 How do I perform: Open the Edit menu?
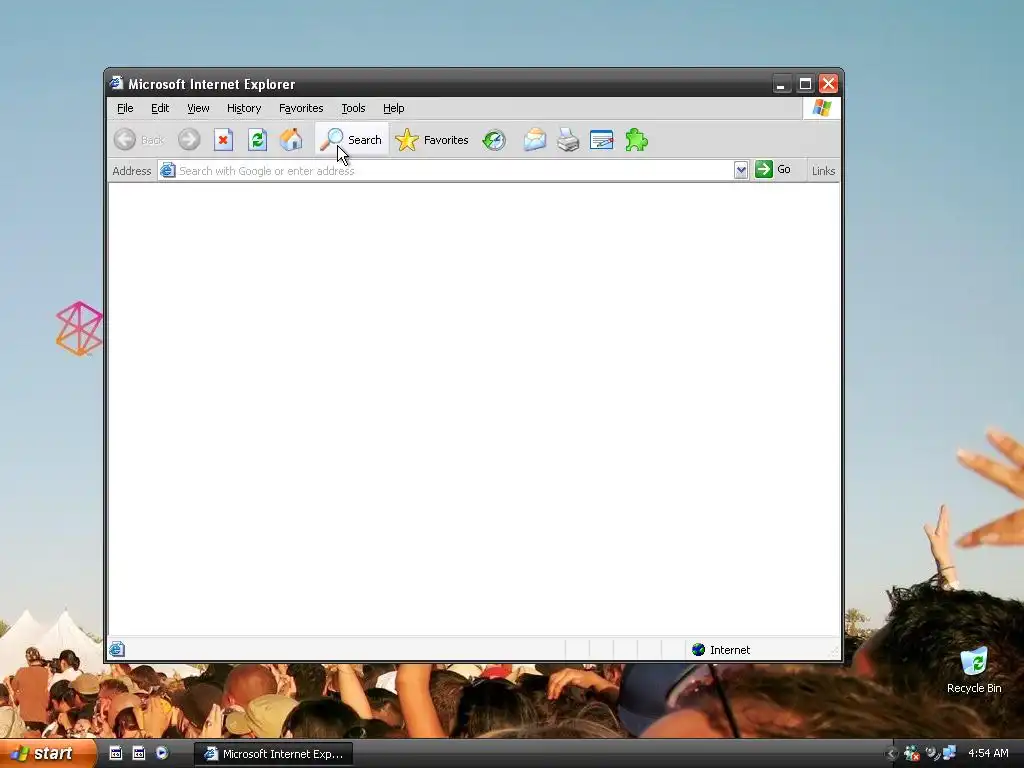click(160, 108)
